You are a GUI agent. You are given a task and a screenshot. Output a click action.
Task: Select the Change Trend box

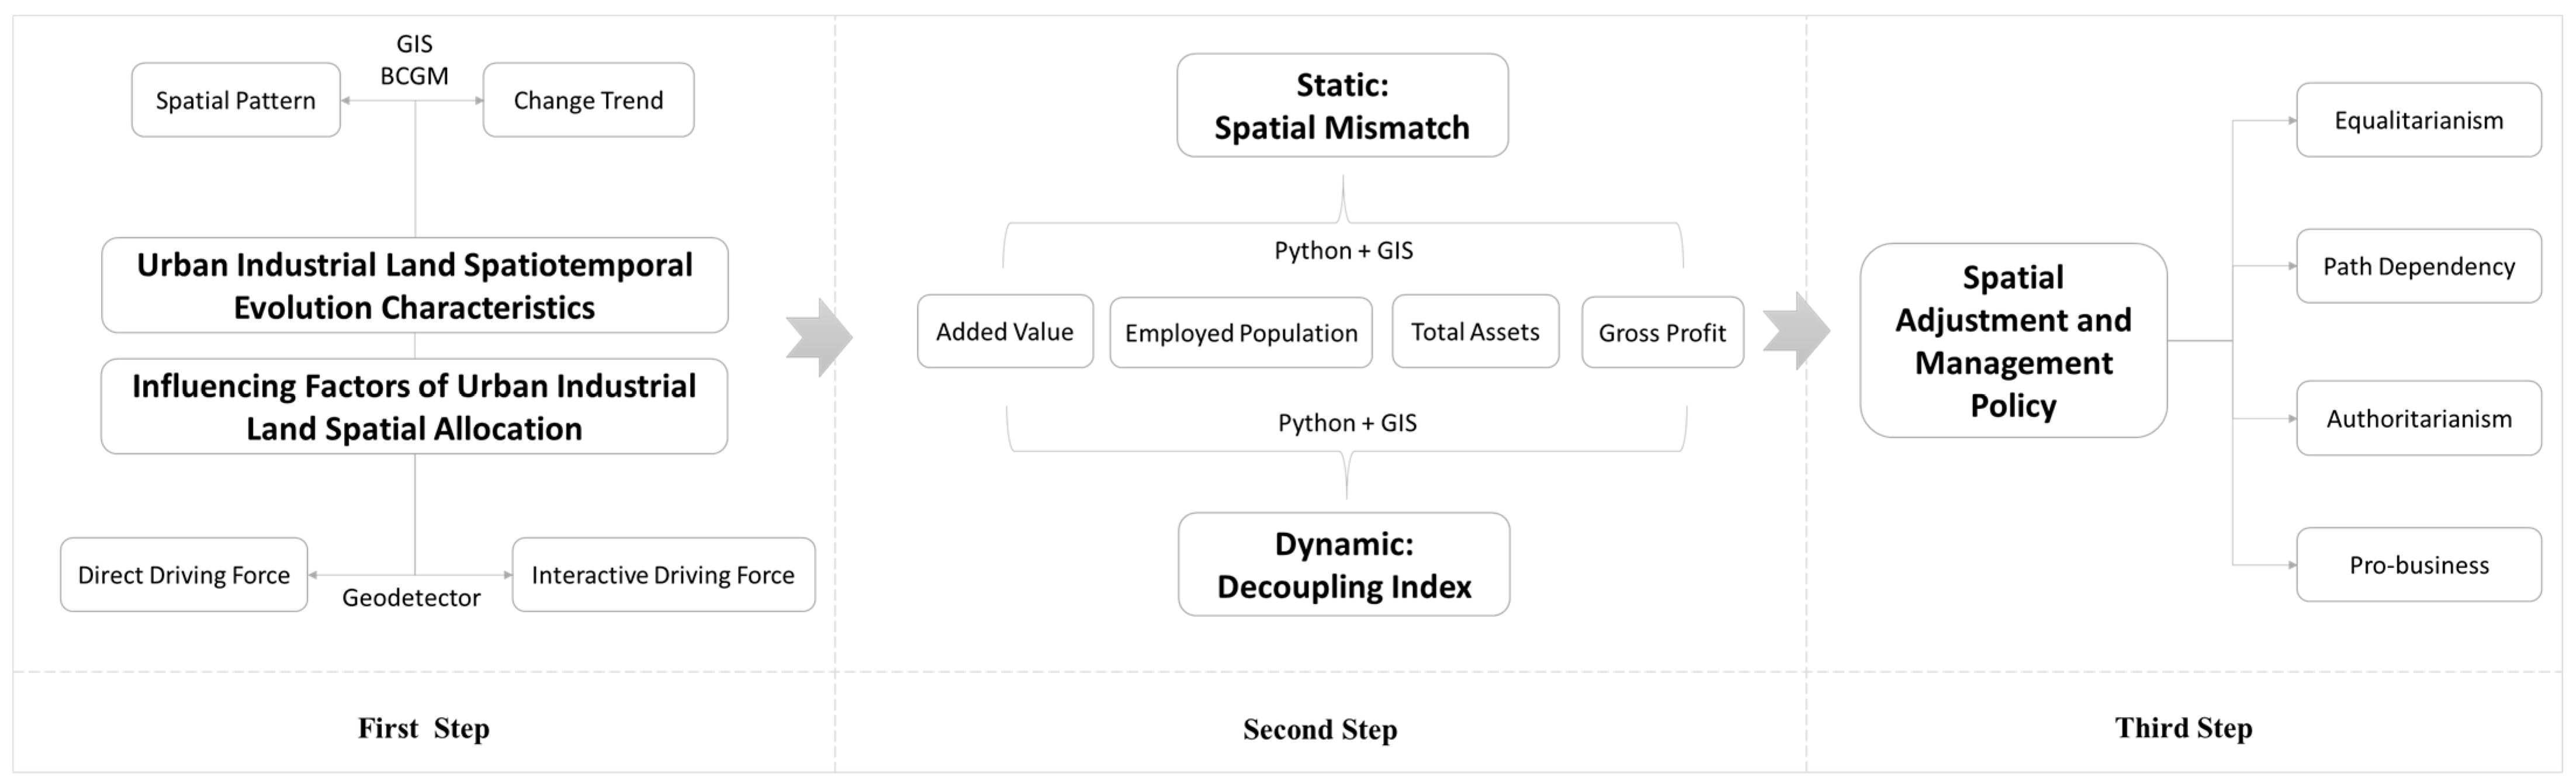click(588, 100)
